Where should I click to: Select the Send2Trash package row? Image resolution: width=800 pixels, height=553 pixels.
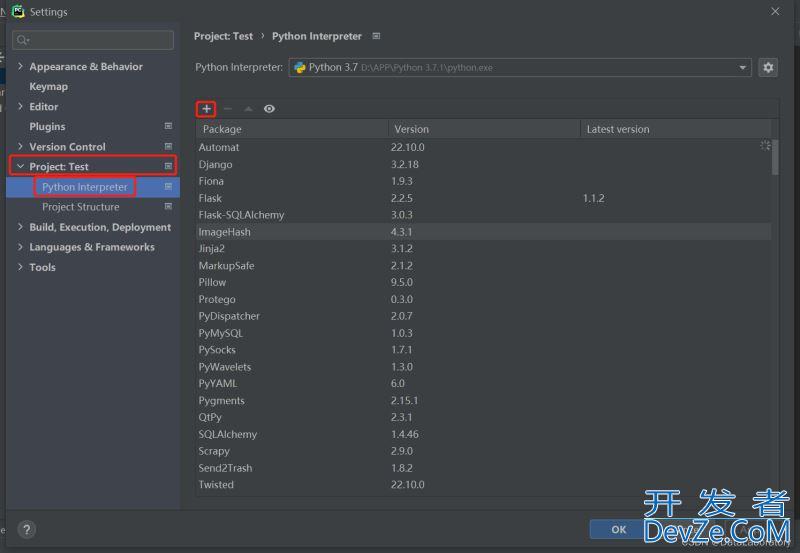(484, 468)
